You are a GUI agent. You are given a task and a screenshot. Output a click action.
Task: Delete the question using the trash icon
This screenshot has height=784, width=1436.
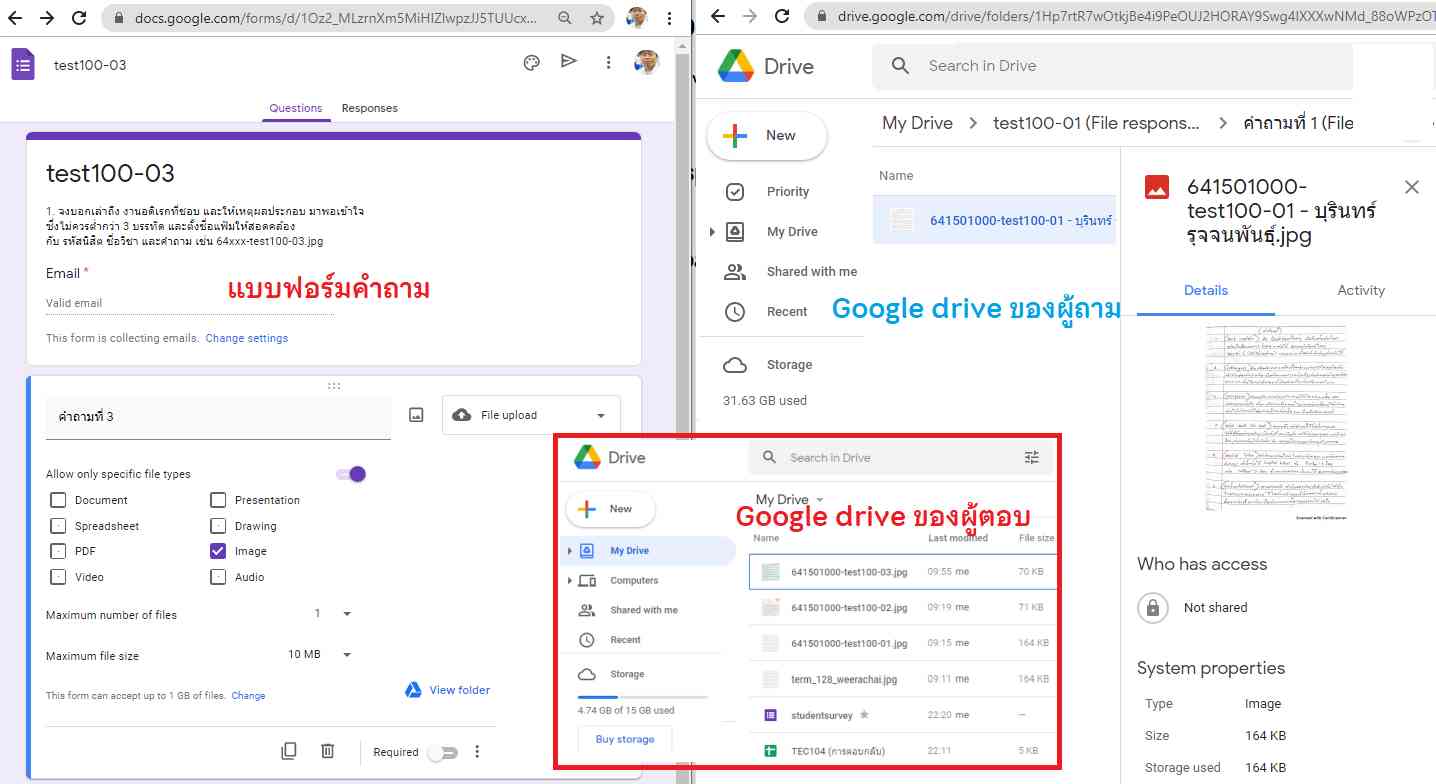click(x=327, y=751)
